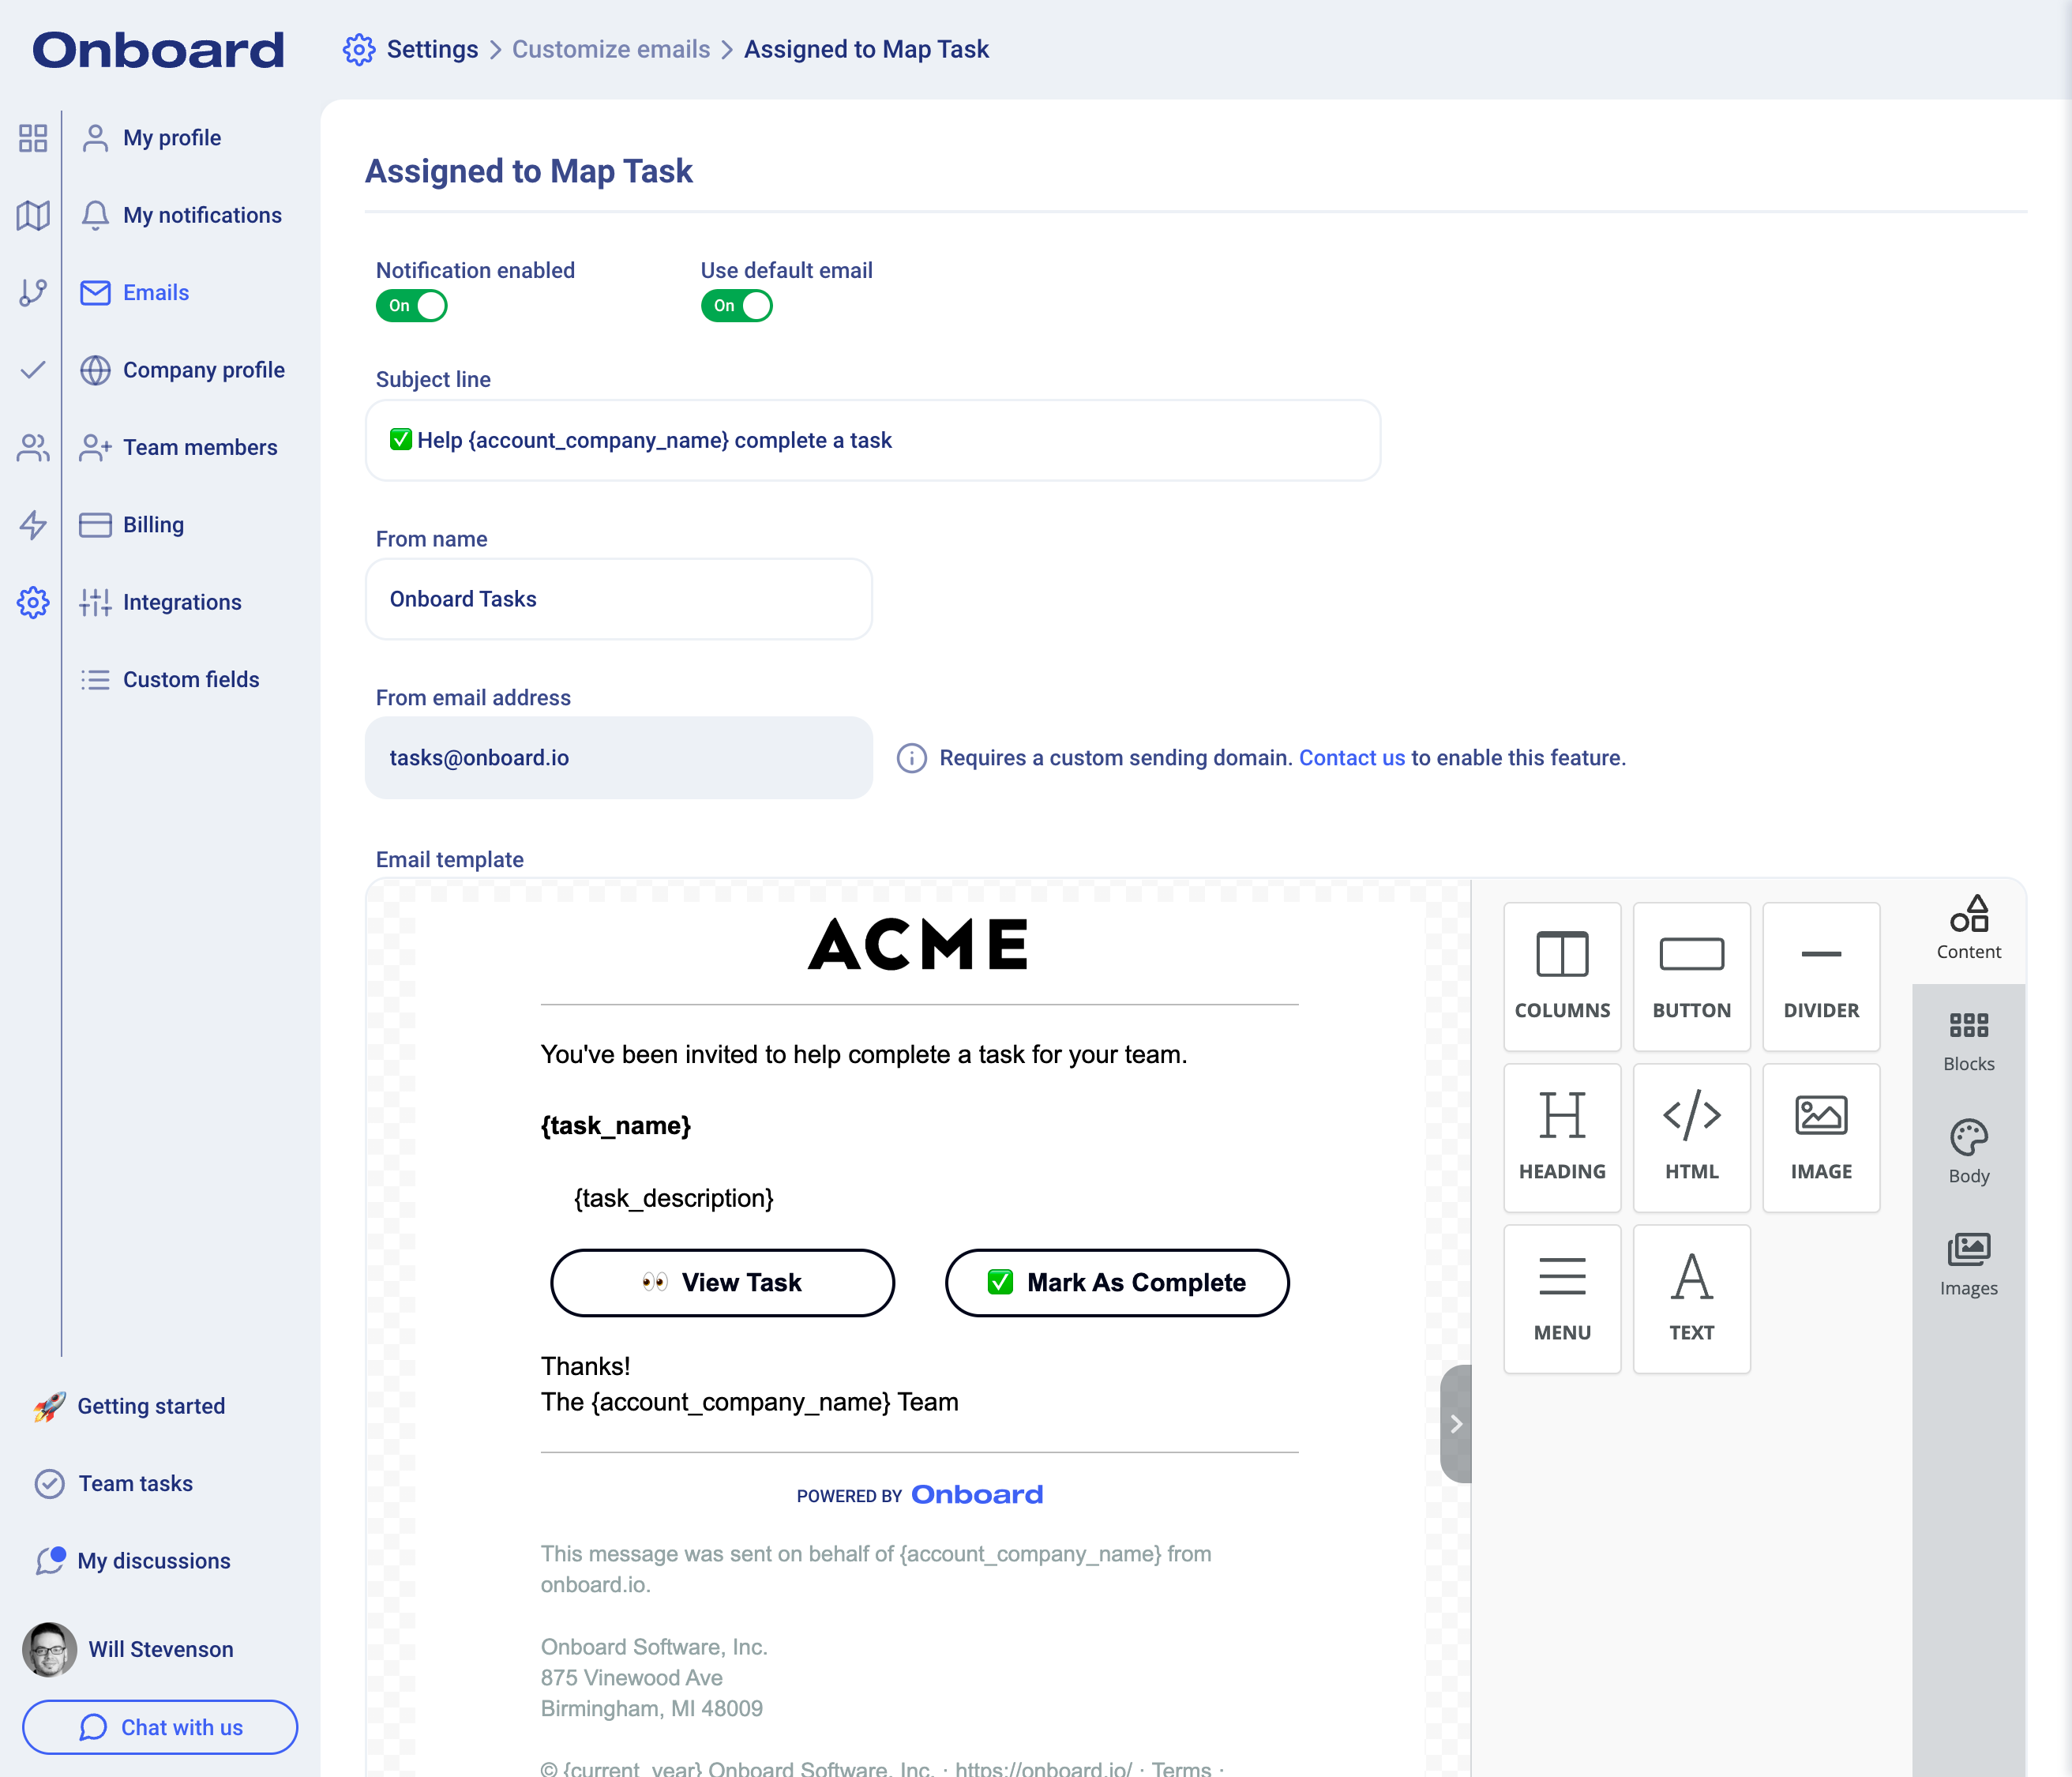Viewport: 2072px width, 1777px height.
Task: Click the Mark As Complete button in template
Action: [1117, 1283]
